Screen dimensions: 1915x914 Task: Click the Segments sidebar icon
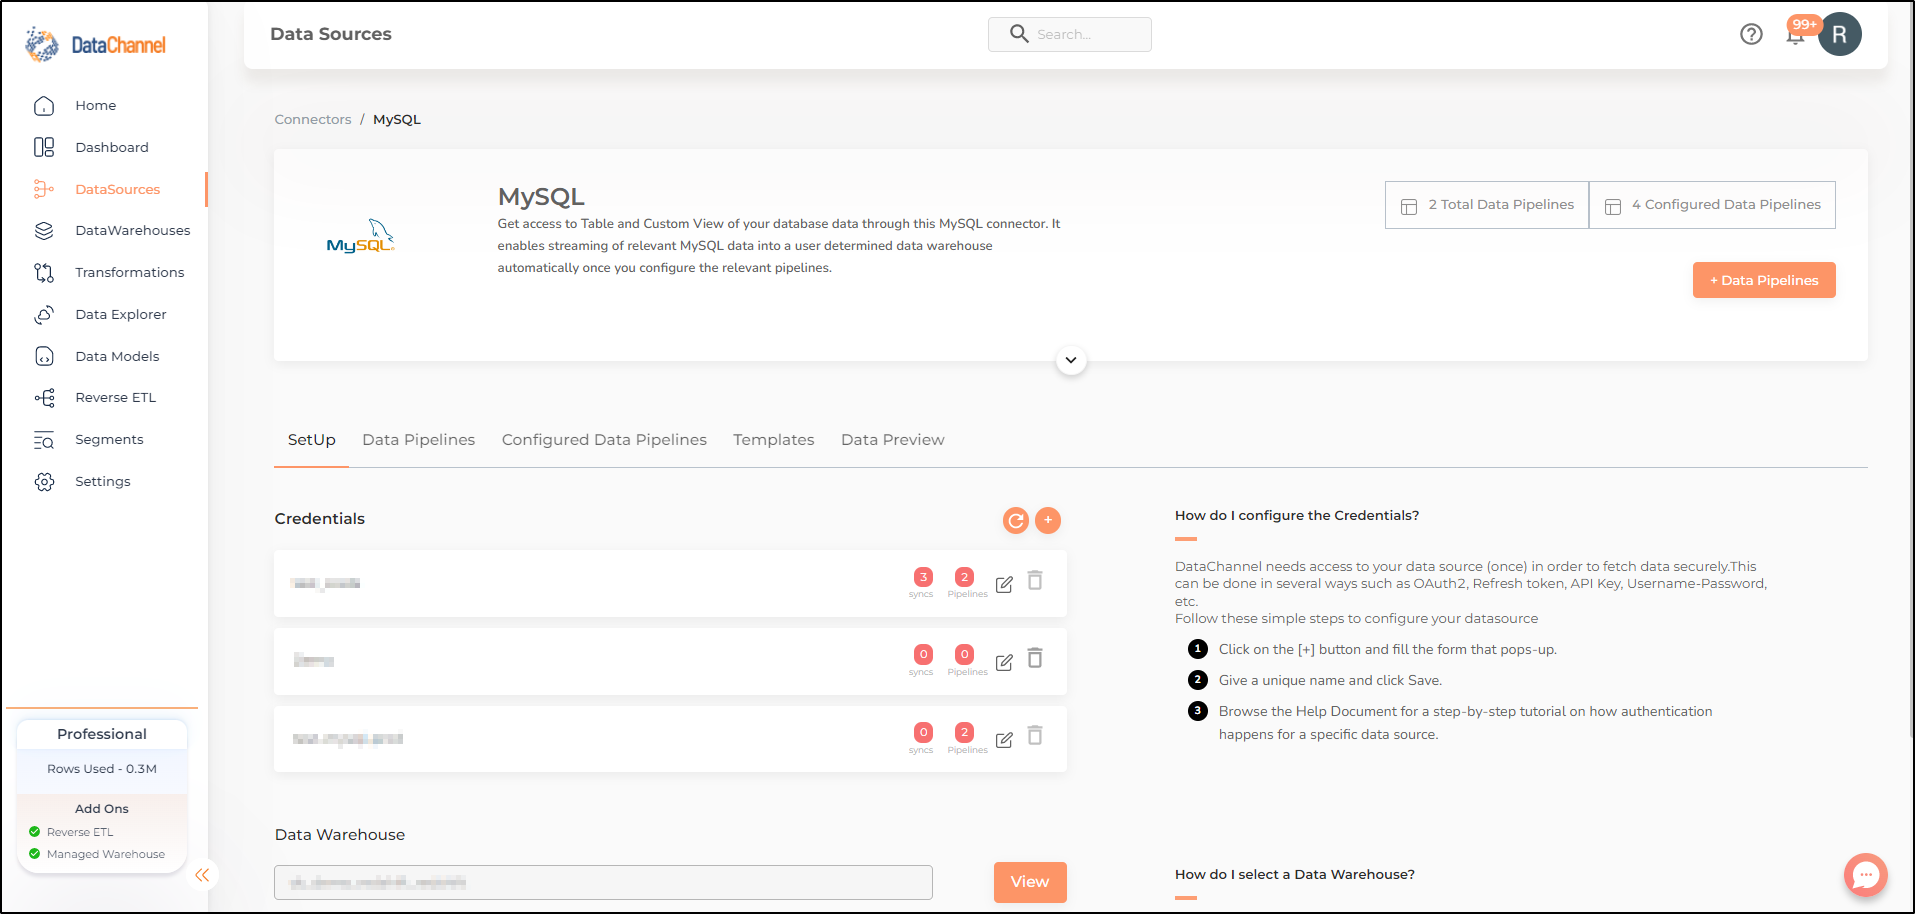[x=44, y=440]
